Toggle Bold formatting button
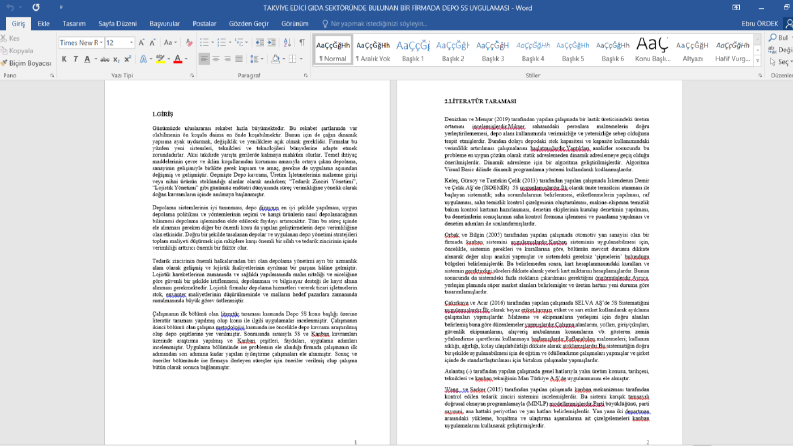This screenshot has height=446, width=793. 64,59
